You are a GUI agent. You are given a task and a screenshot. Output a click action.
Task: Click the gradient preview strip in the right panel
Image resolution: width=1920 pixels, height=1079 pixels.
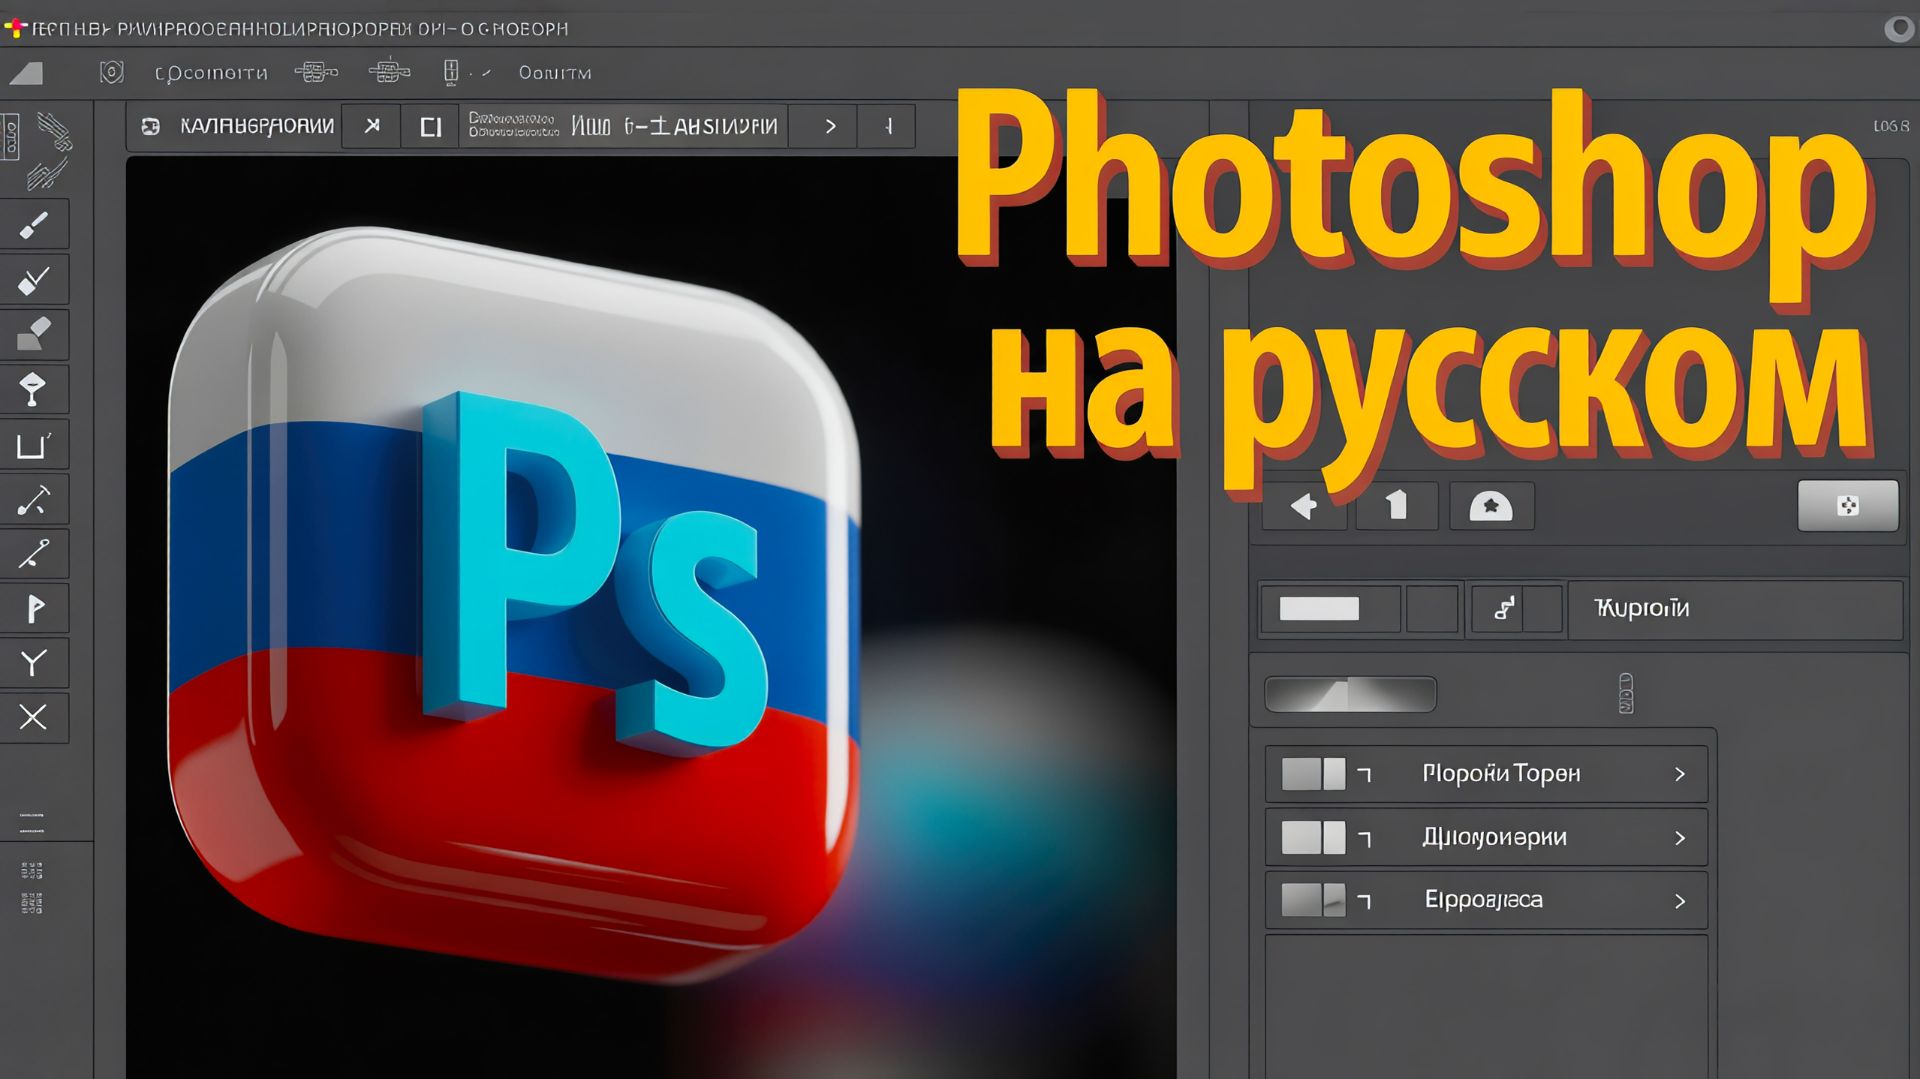tap(1349, 693)
